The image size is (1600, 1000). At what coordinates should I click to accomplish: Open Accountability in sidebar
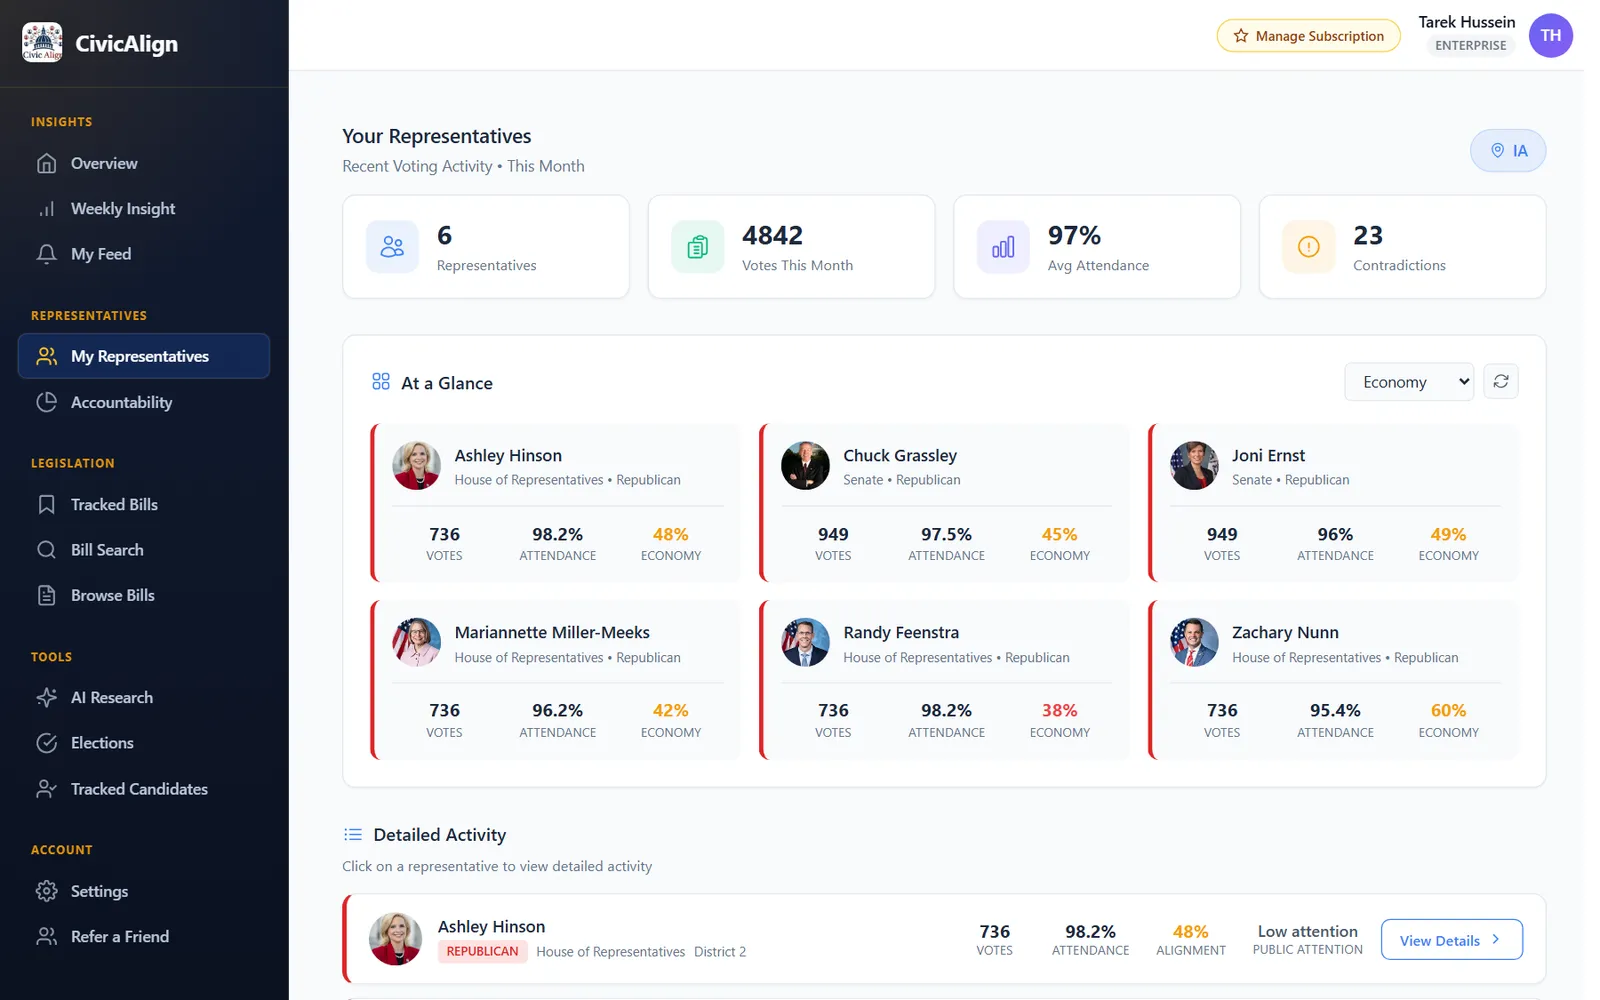pos(144,402)
